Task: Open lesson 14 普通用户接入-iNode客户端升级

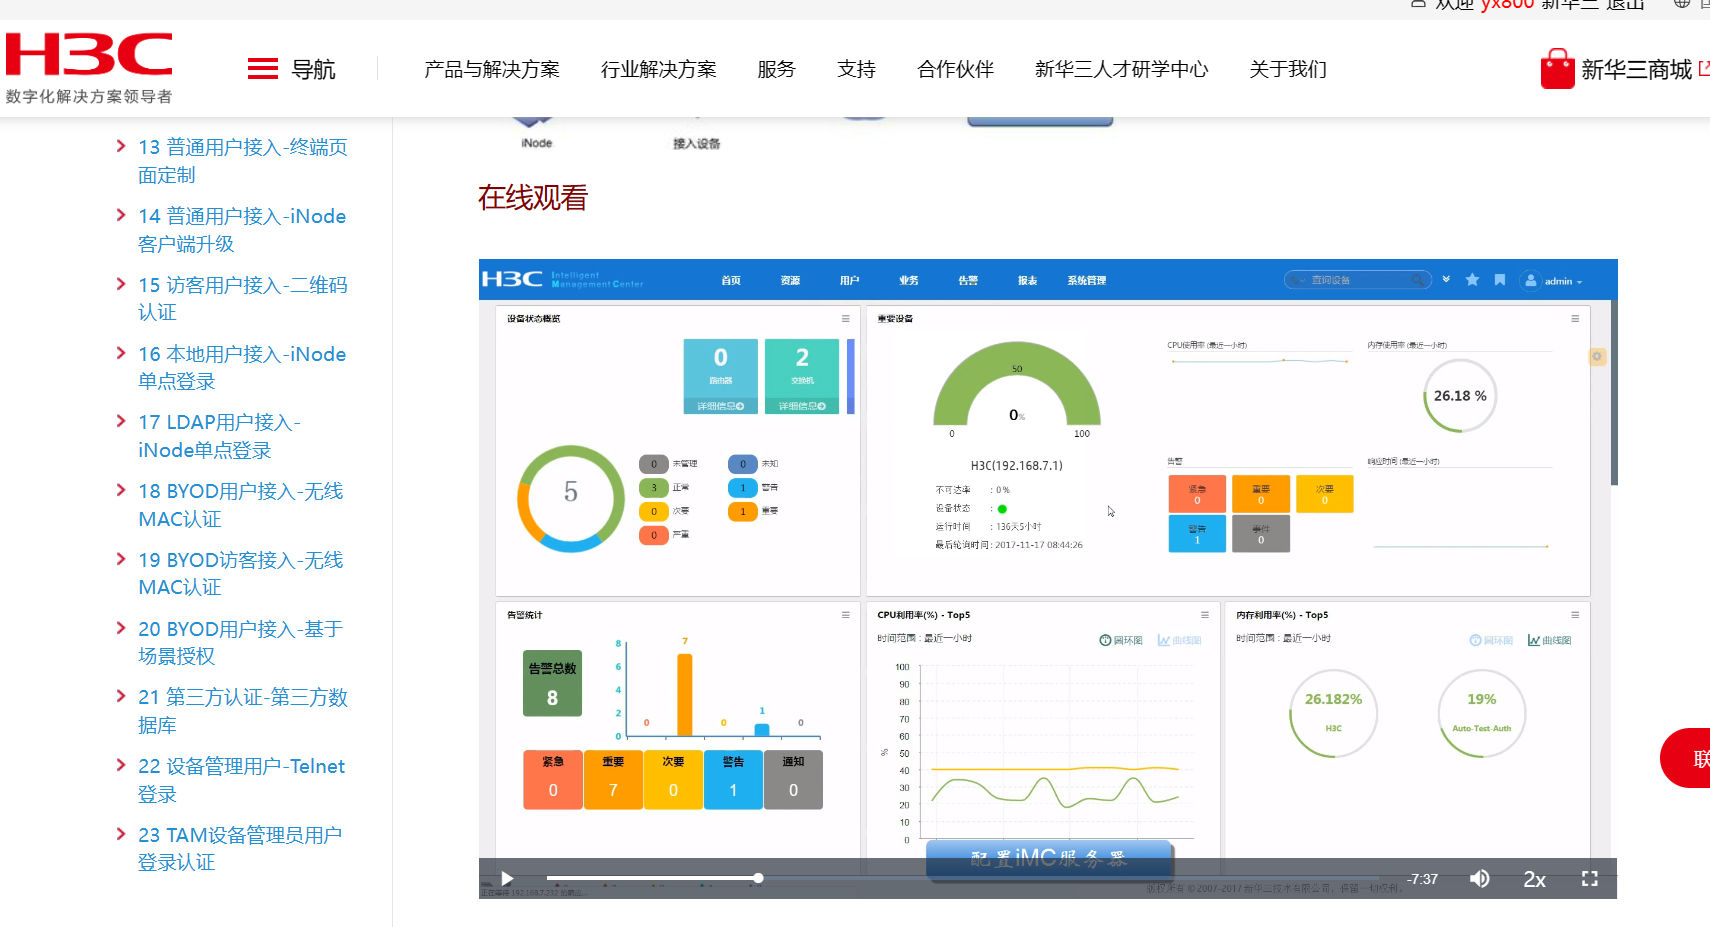Action: pos(242,230)
